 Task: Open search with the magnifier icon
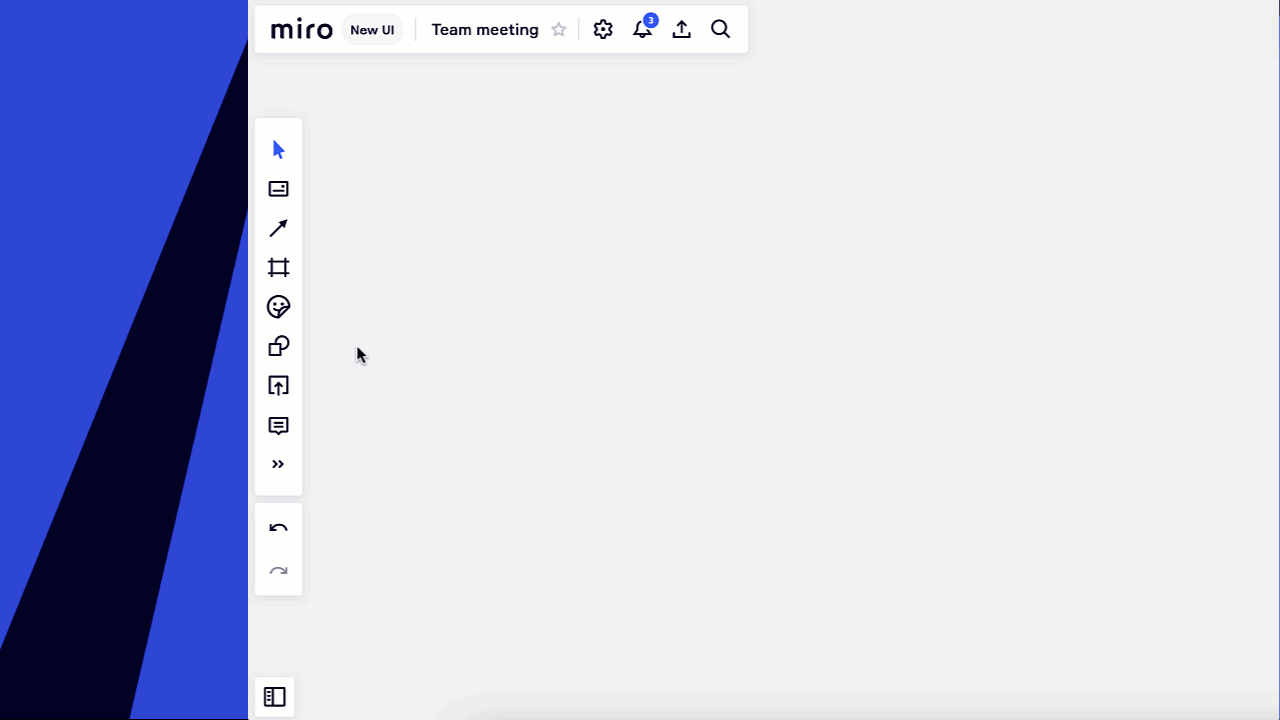[x=720, y=29]
